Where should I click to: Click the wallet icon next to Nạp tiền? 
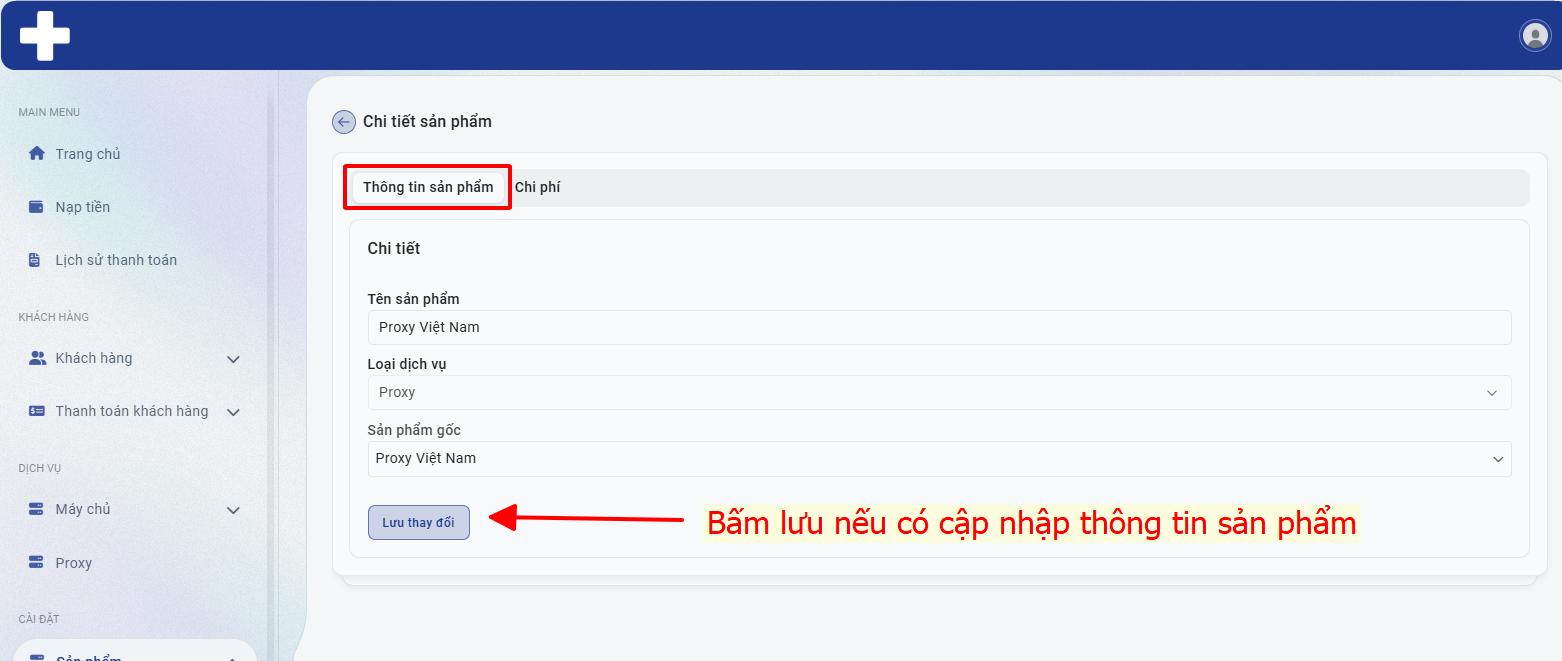(37, 207)
